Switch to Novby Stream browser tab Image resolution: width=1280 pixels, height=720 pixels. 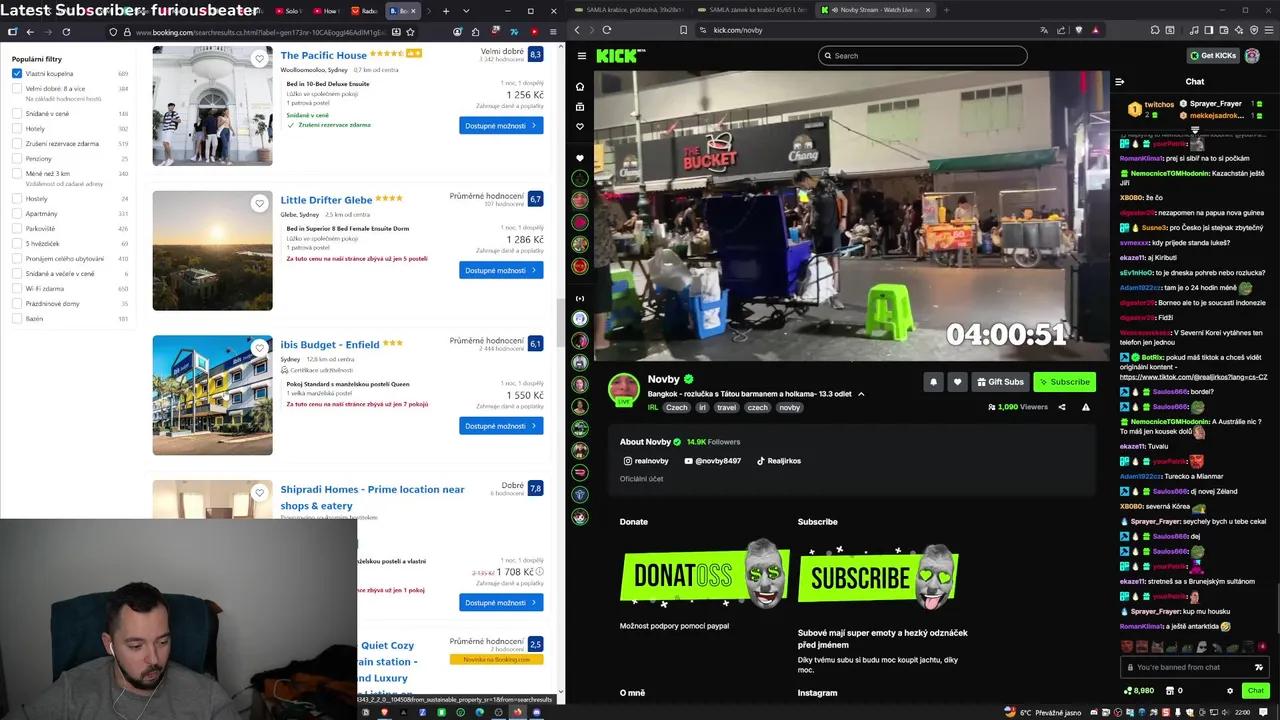874,10
